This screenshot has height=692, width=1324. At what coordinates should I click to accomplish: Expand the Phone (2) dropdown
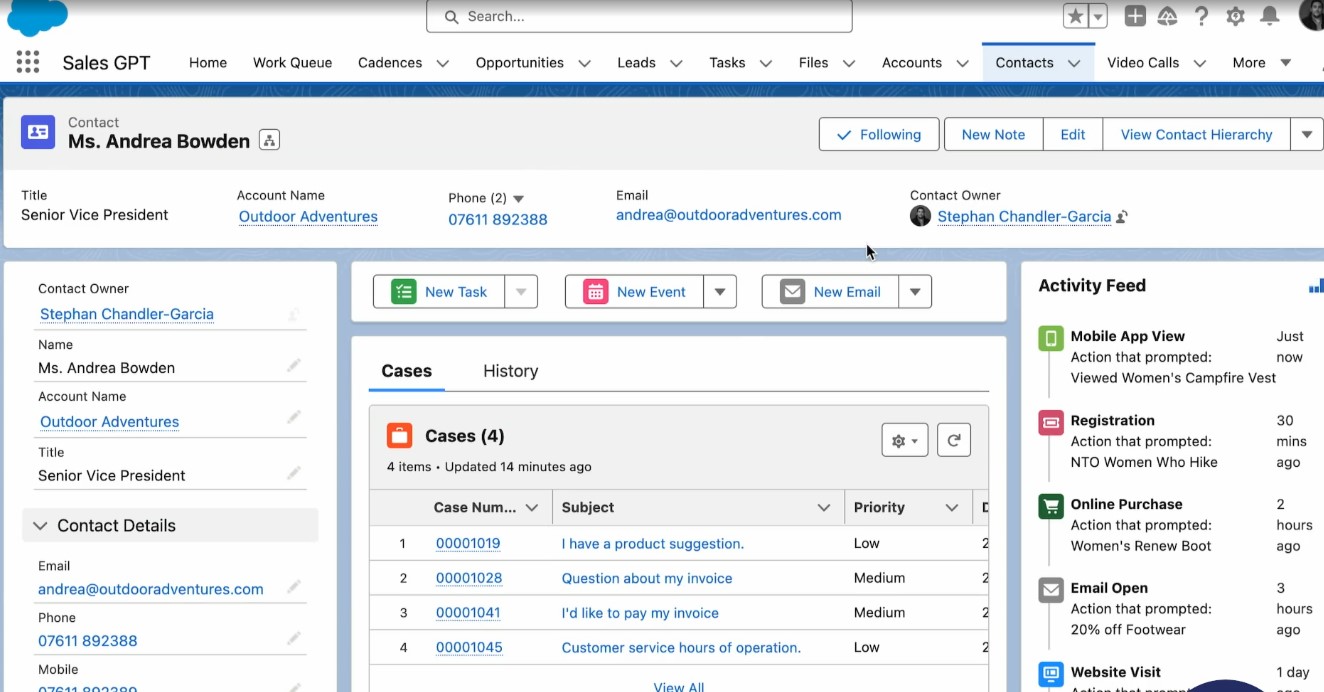tap(518, 199)
